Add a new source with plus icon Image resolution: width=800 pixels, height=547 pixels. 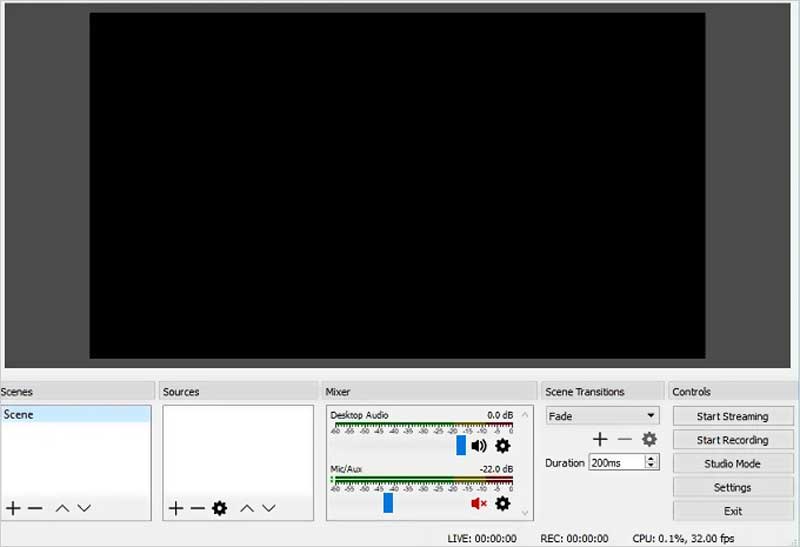click(x=176, y=508)
